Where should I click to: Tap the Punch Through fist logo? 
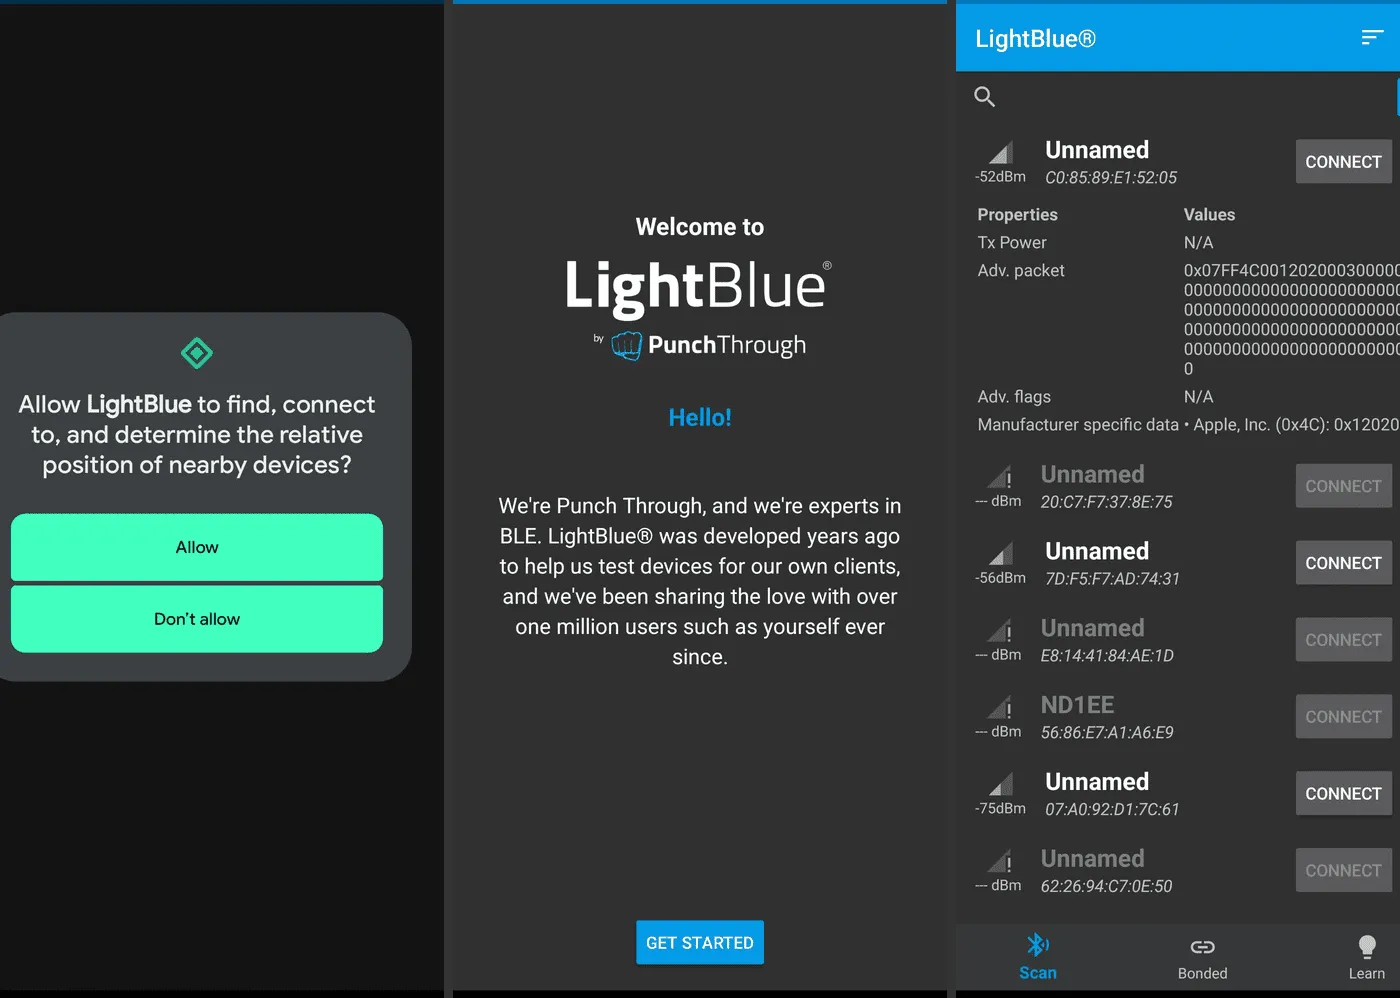[630, 344]
